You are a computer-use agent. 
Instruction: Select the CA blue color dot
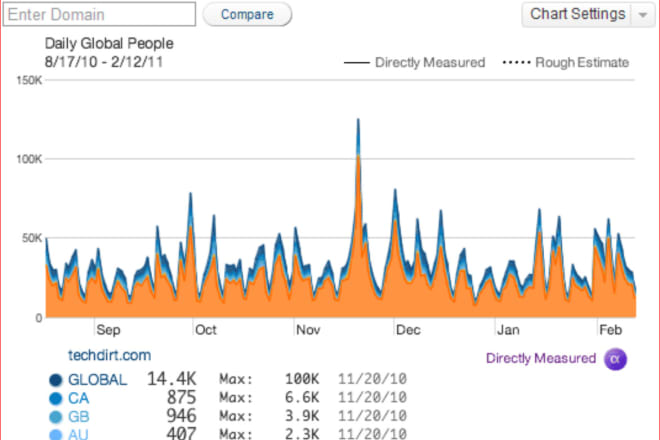tap(56, 398)
